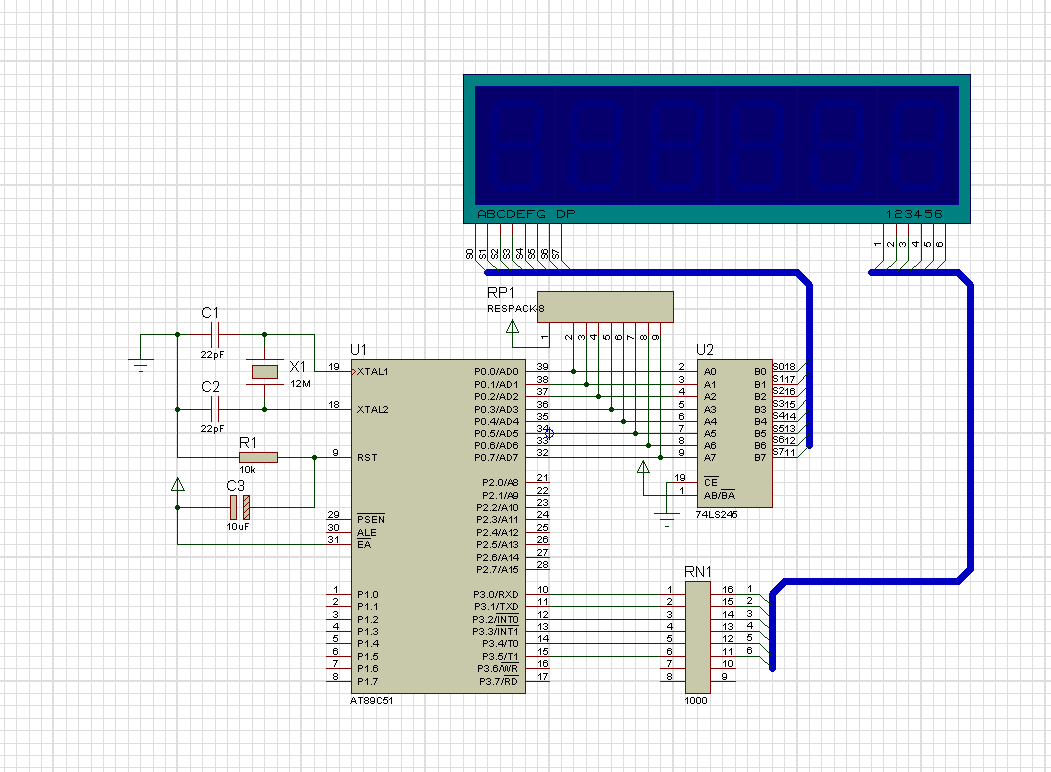
Task: Click the '10k' resistor value text
Action: point(247,470)
